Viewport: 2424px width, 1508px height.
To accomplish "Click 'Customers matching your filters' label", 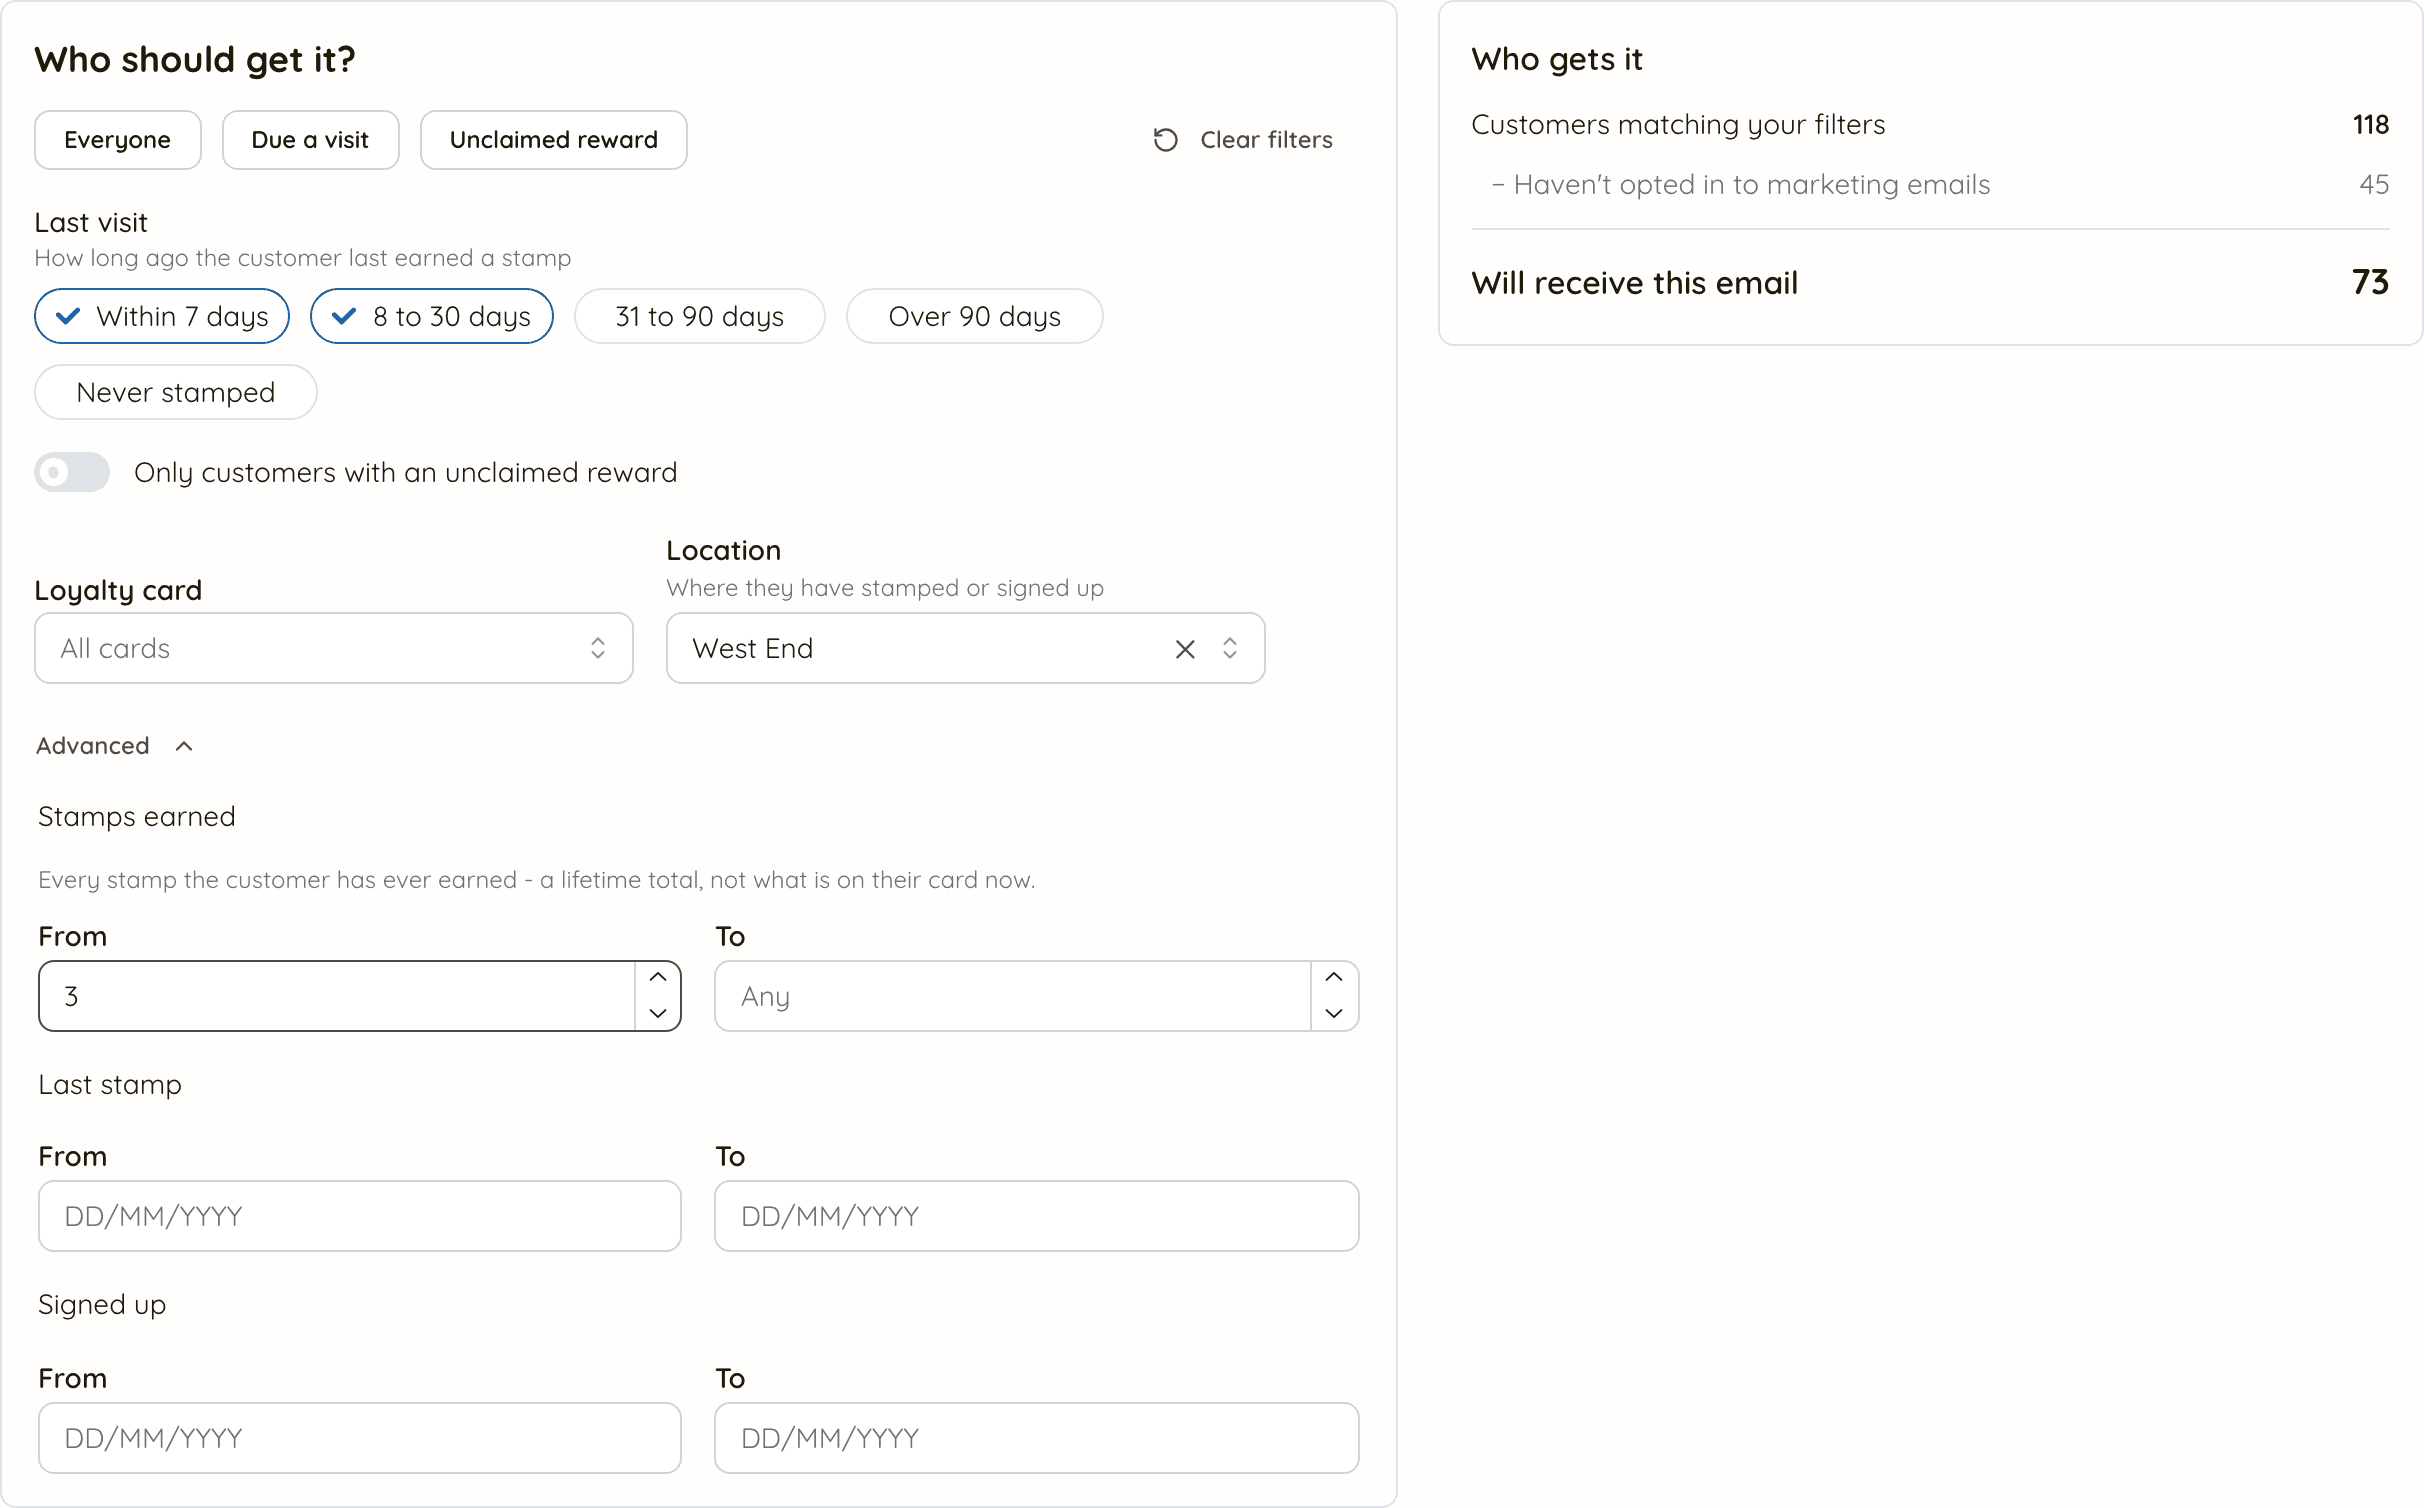I will click(1678, 125).
